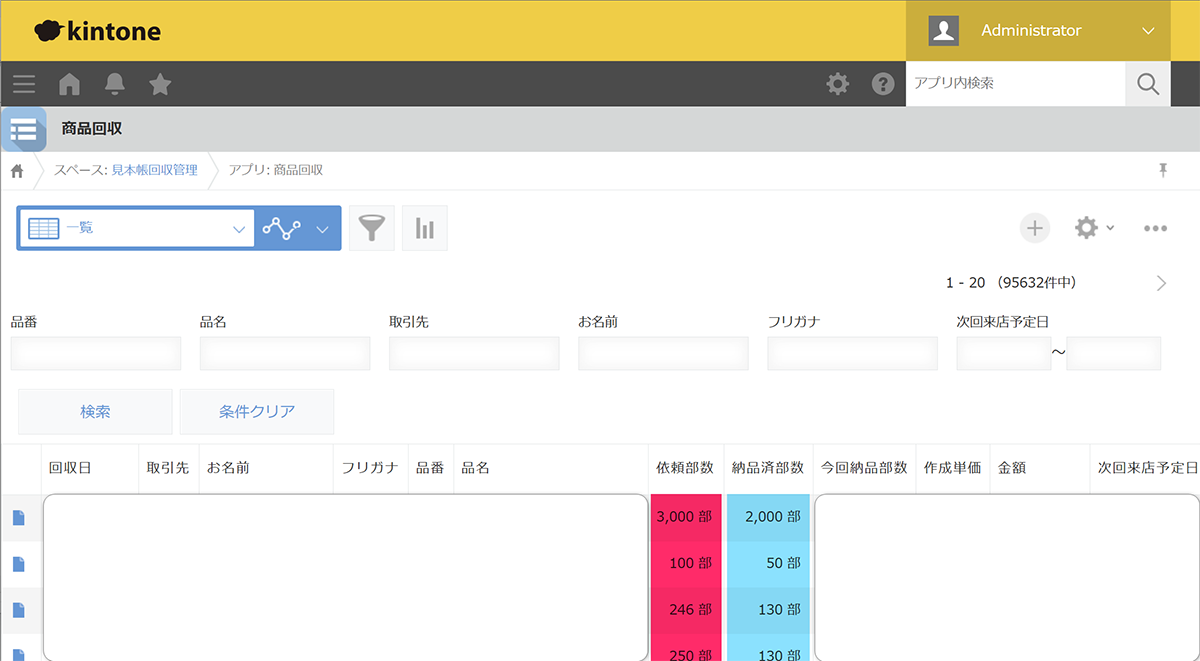This screenshot has width=1200, height=661.
Task: Open the app settings gear dropdown
Action: pyautogui.click(x=1093, y=228)
